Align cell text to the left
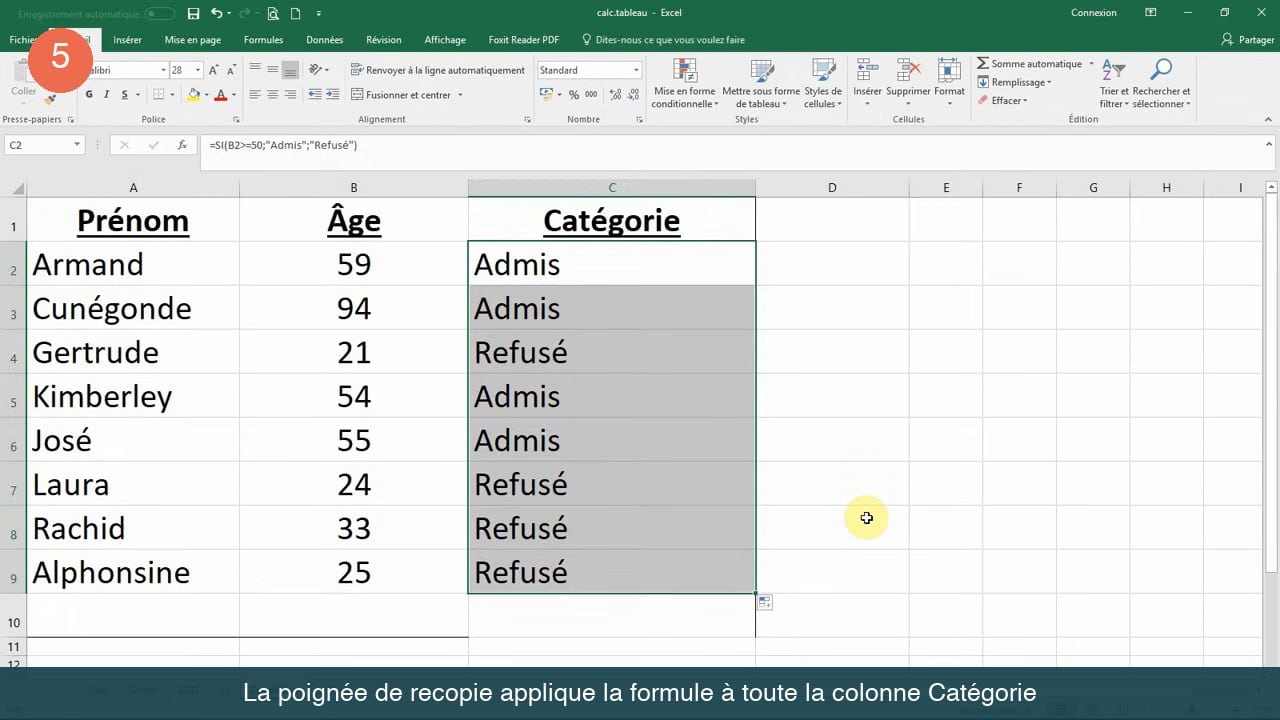The width and height of the screenshot is (1280, 720). (x=255, y=95)
